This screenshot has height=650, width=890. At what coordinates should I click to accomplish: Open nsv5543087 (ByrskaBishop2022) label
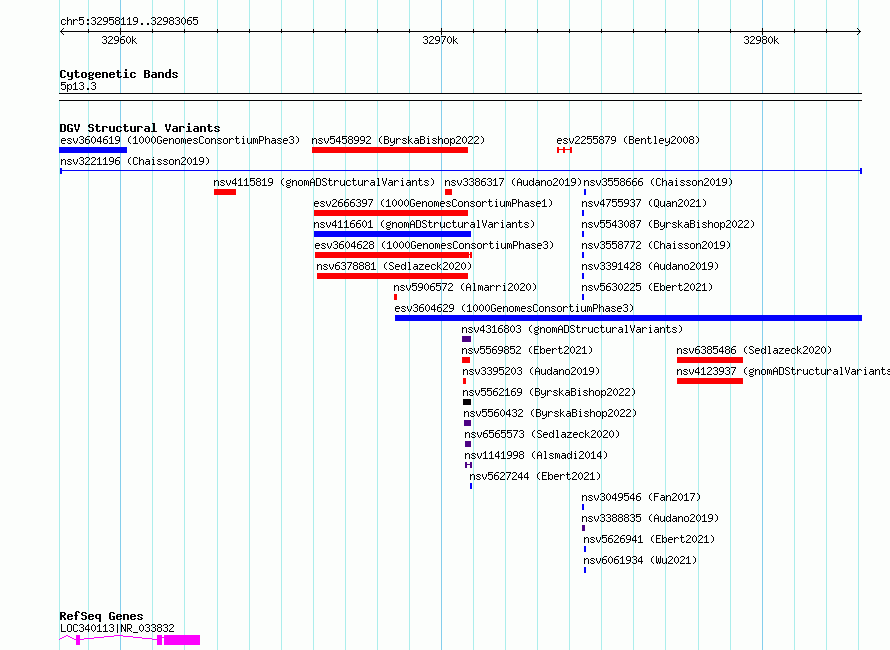tap(668, 224)
